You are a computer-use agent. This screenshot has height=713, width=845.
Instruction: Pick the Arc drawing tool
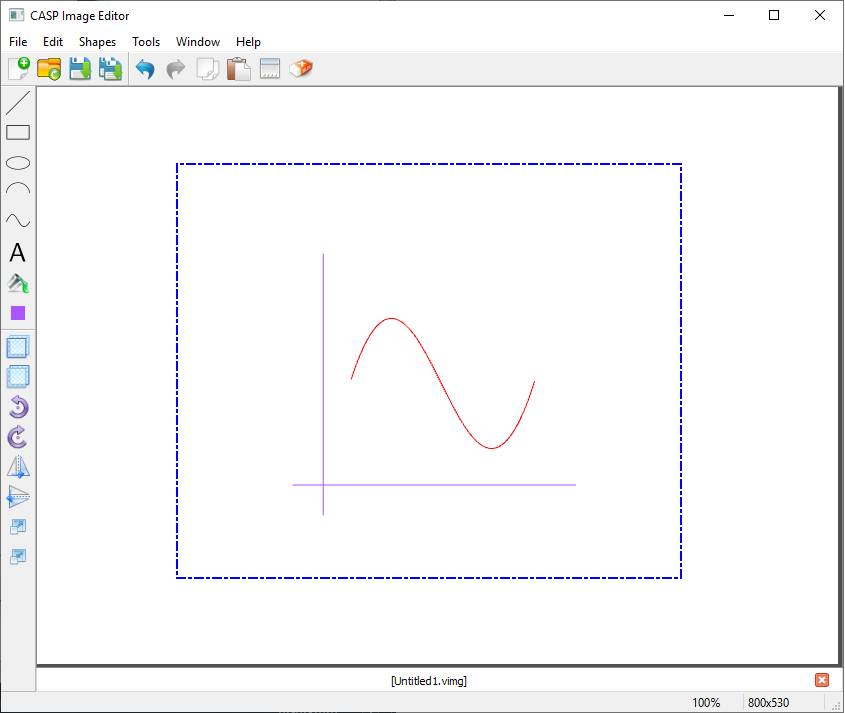coord(18,190)
